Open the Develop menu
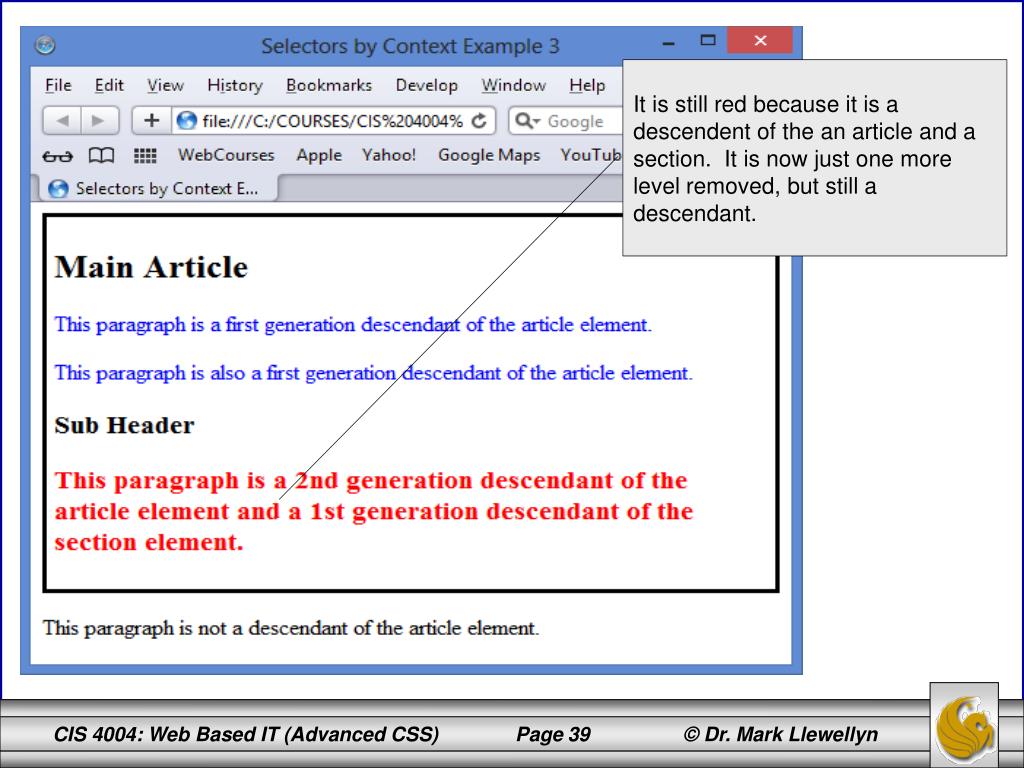1024x768 pixels. pos(426,86)
